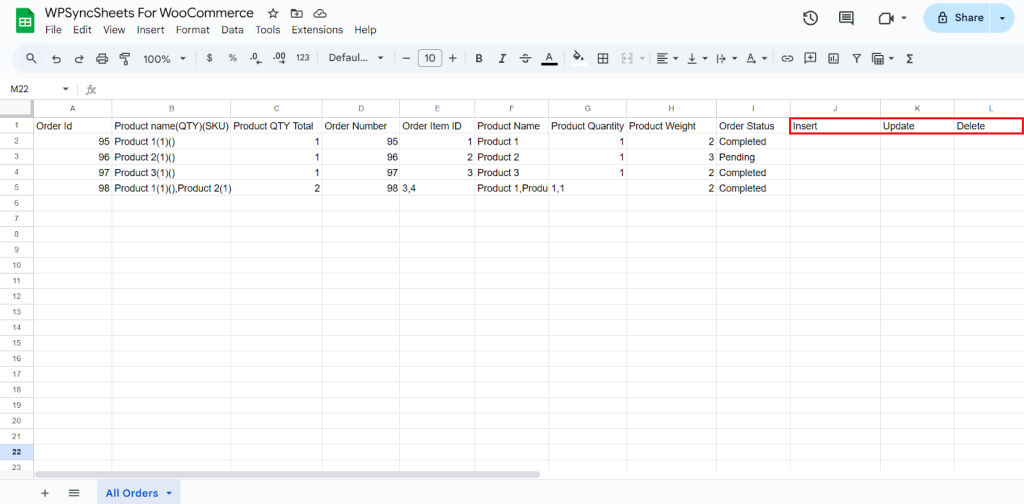Click the Share button
The height and width of the screenshot is (504, 1024).
957,18
